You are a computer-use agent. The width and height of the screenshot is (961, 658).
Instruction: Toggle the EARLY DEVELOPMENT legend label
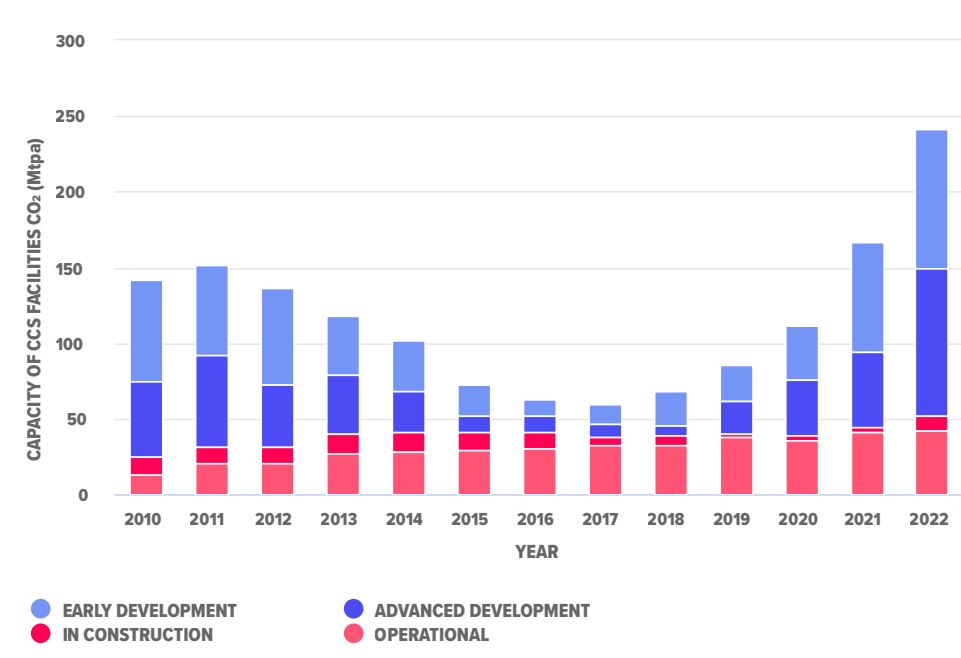pyautogui.click(x=150, y=611)
